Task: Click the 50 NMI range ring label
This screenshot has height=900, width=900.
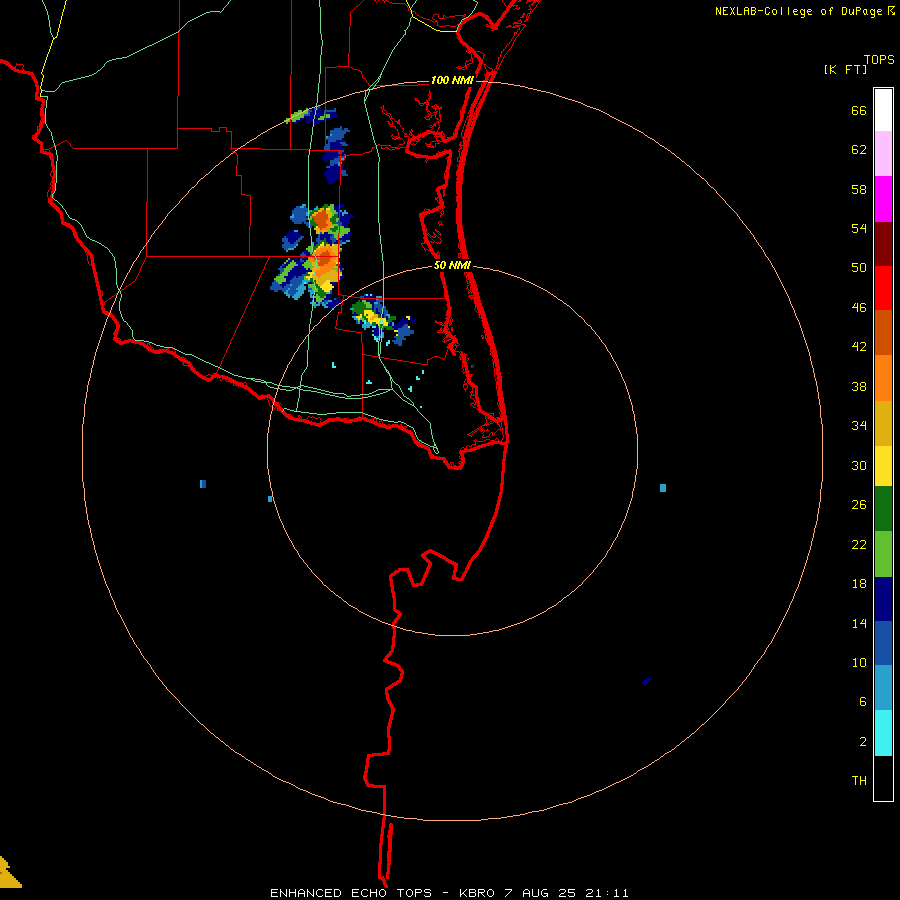Action: click(x=452, y=265)
